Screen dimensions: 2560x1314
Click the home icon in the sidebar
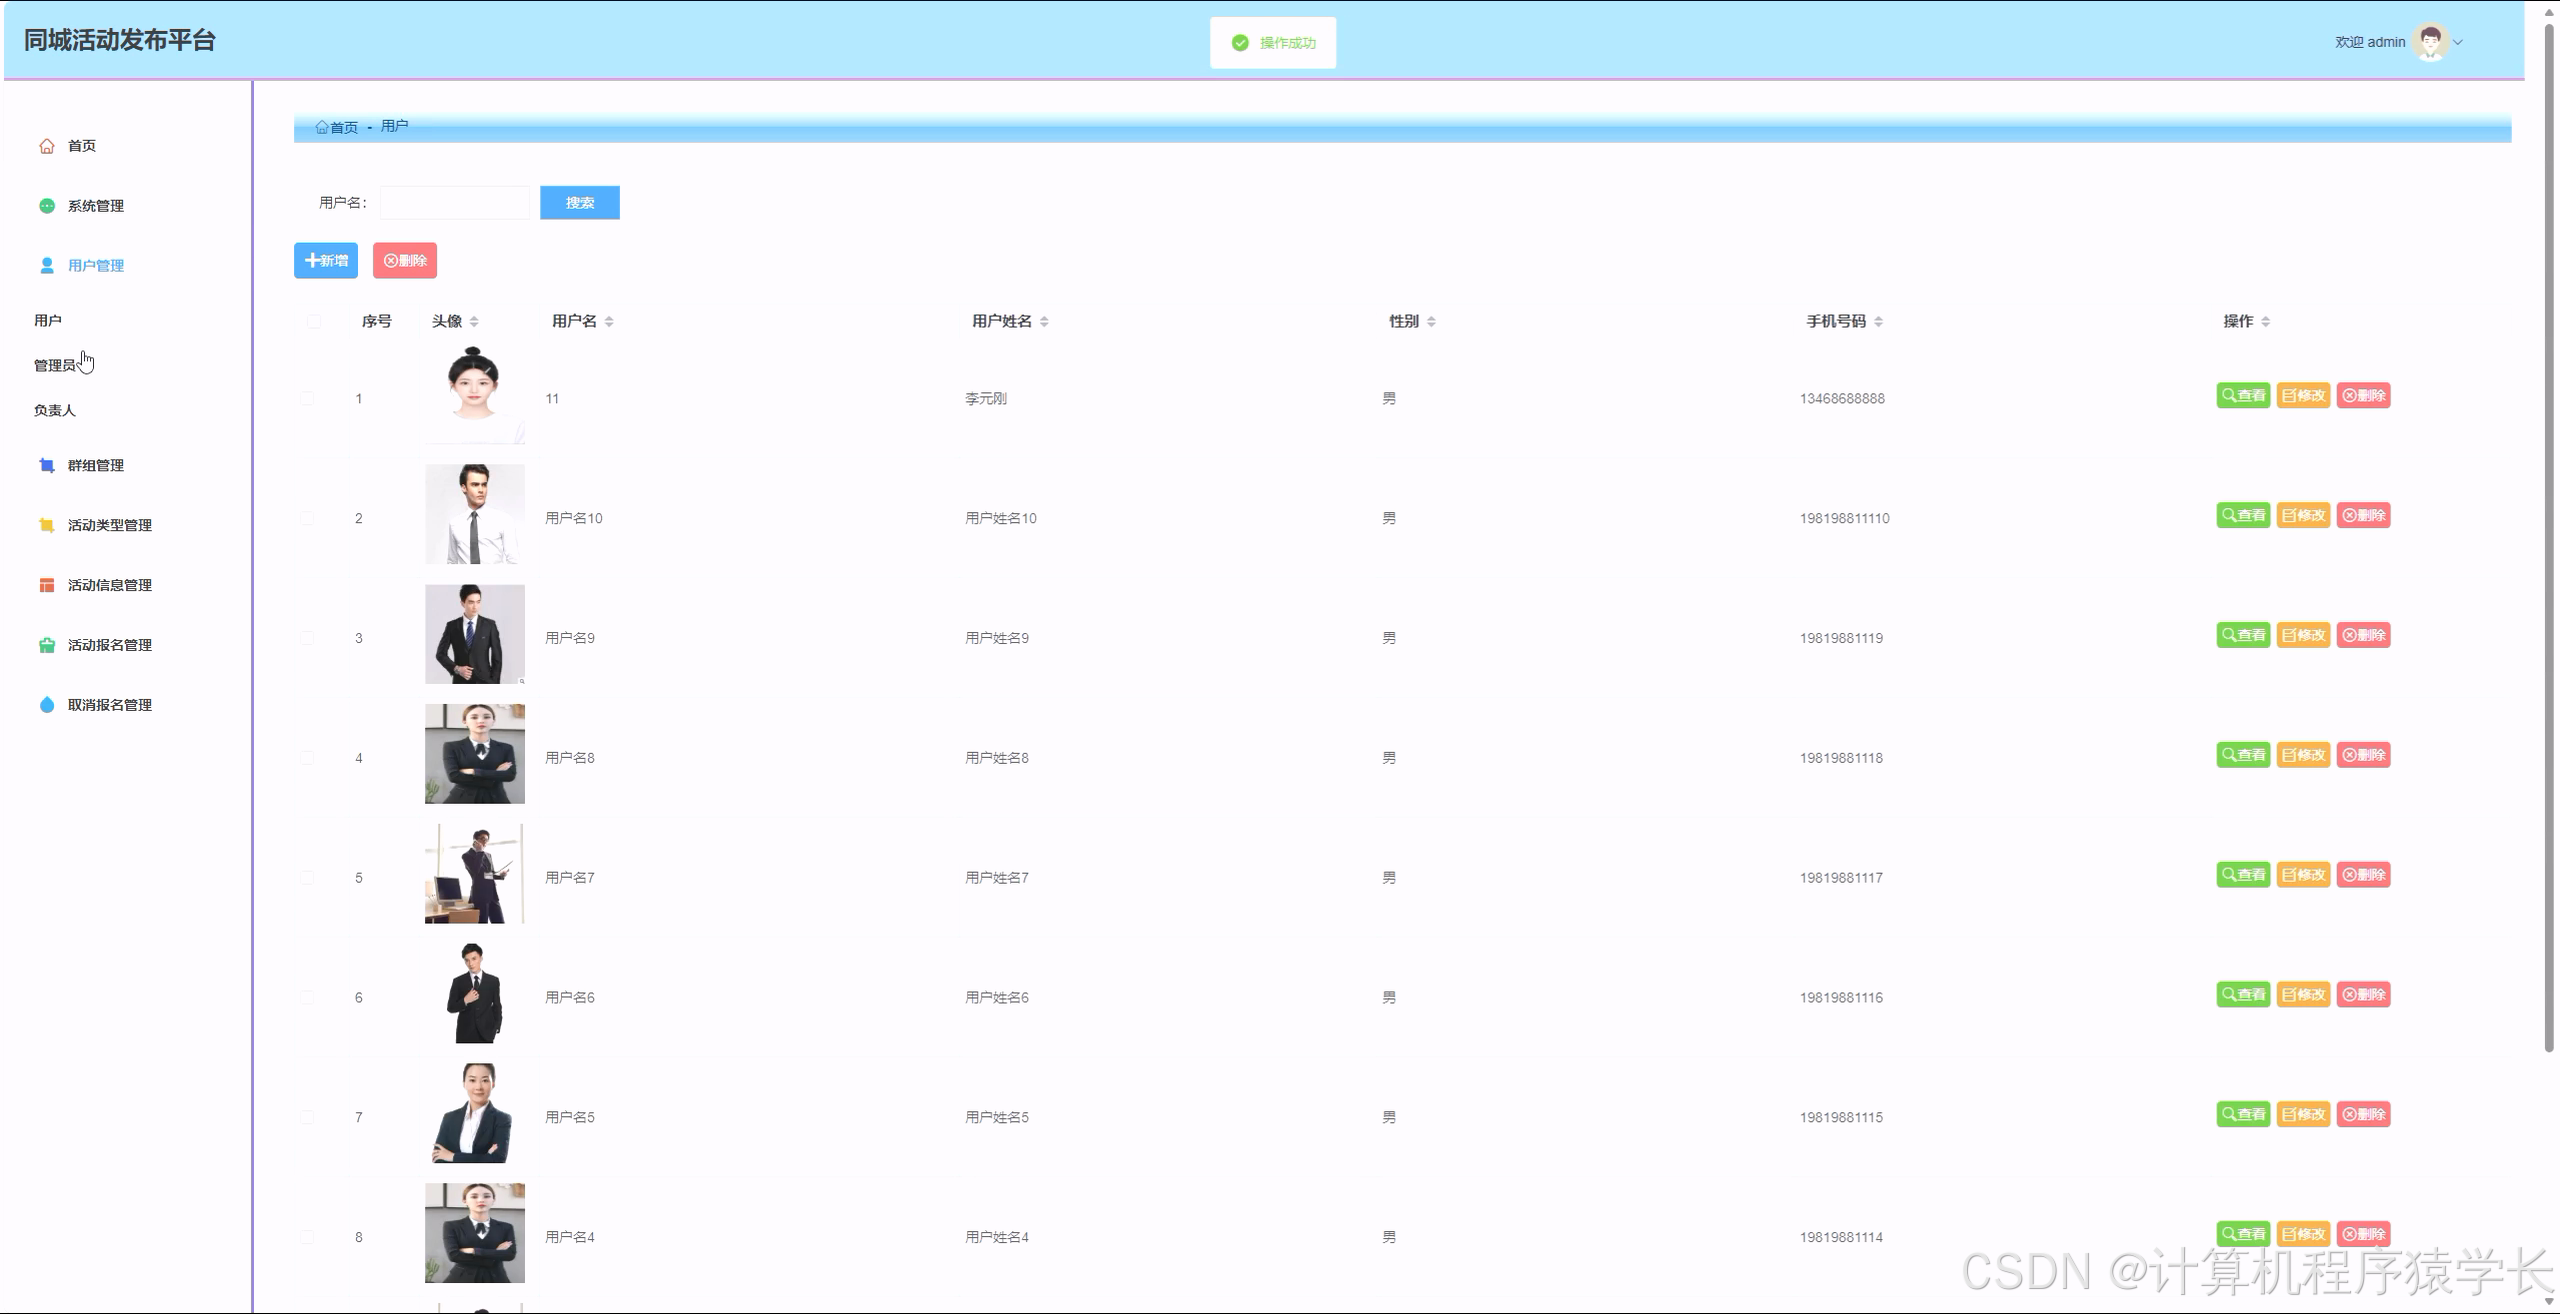click(x=47, y=146)
